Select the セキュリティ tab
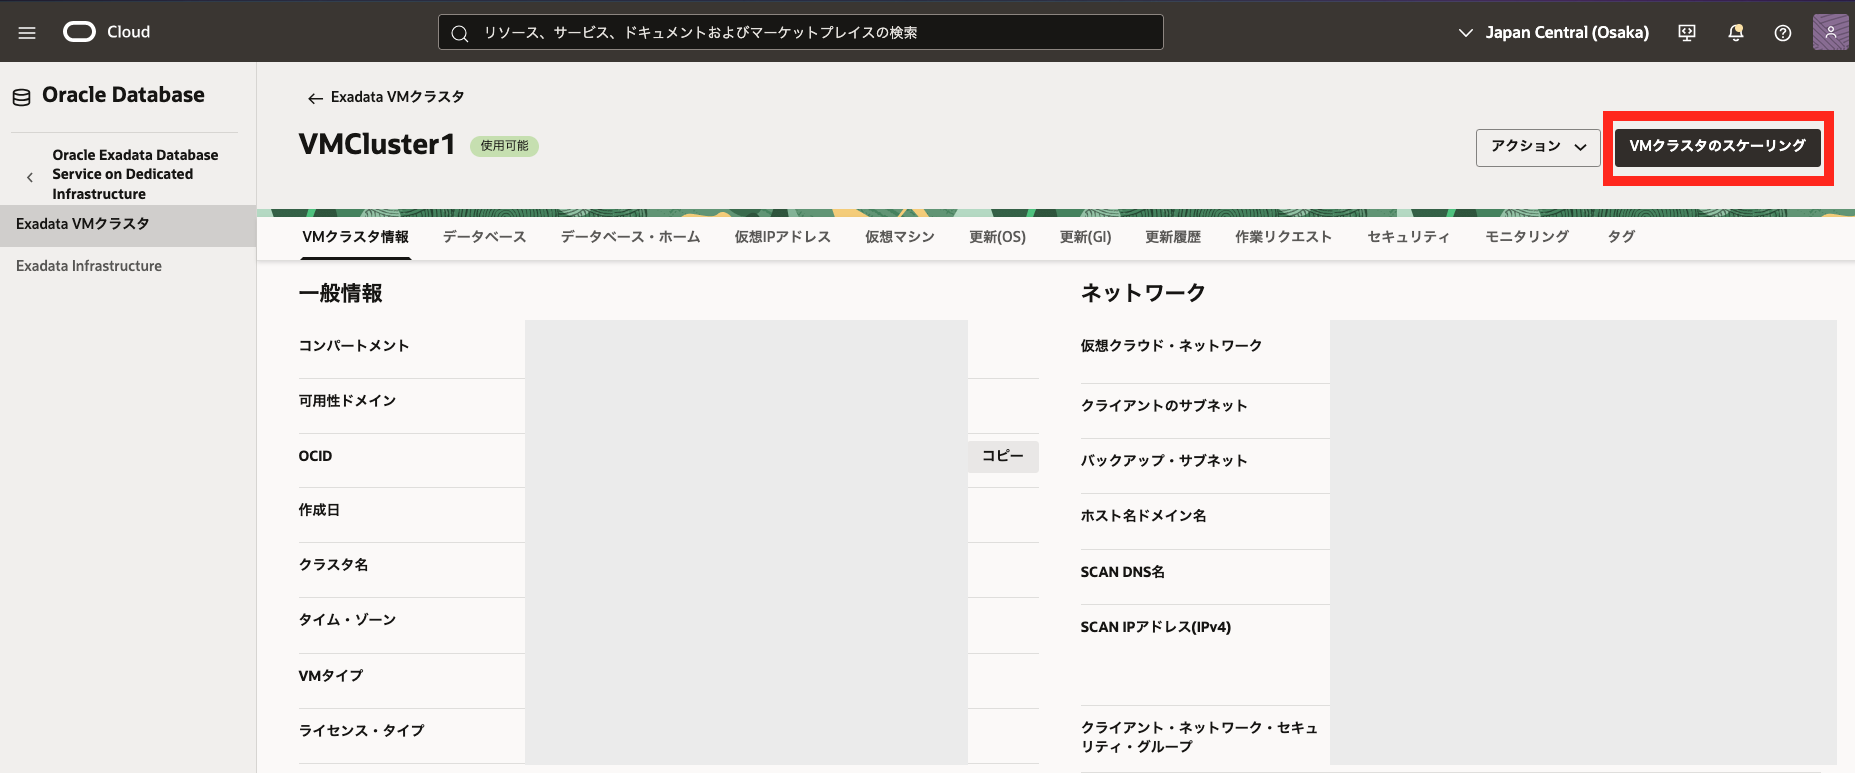 pyautogui.click(x=1407, y=237)
